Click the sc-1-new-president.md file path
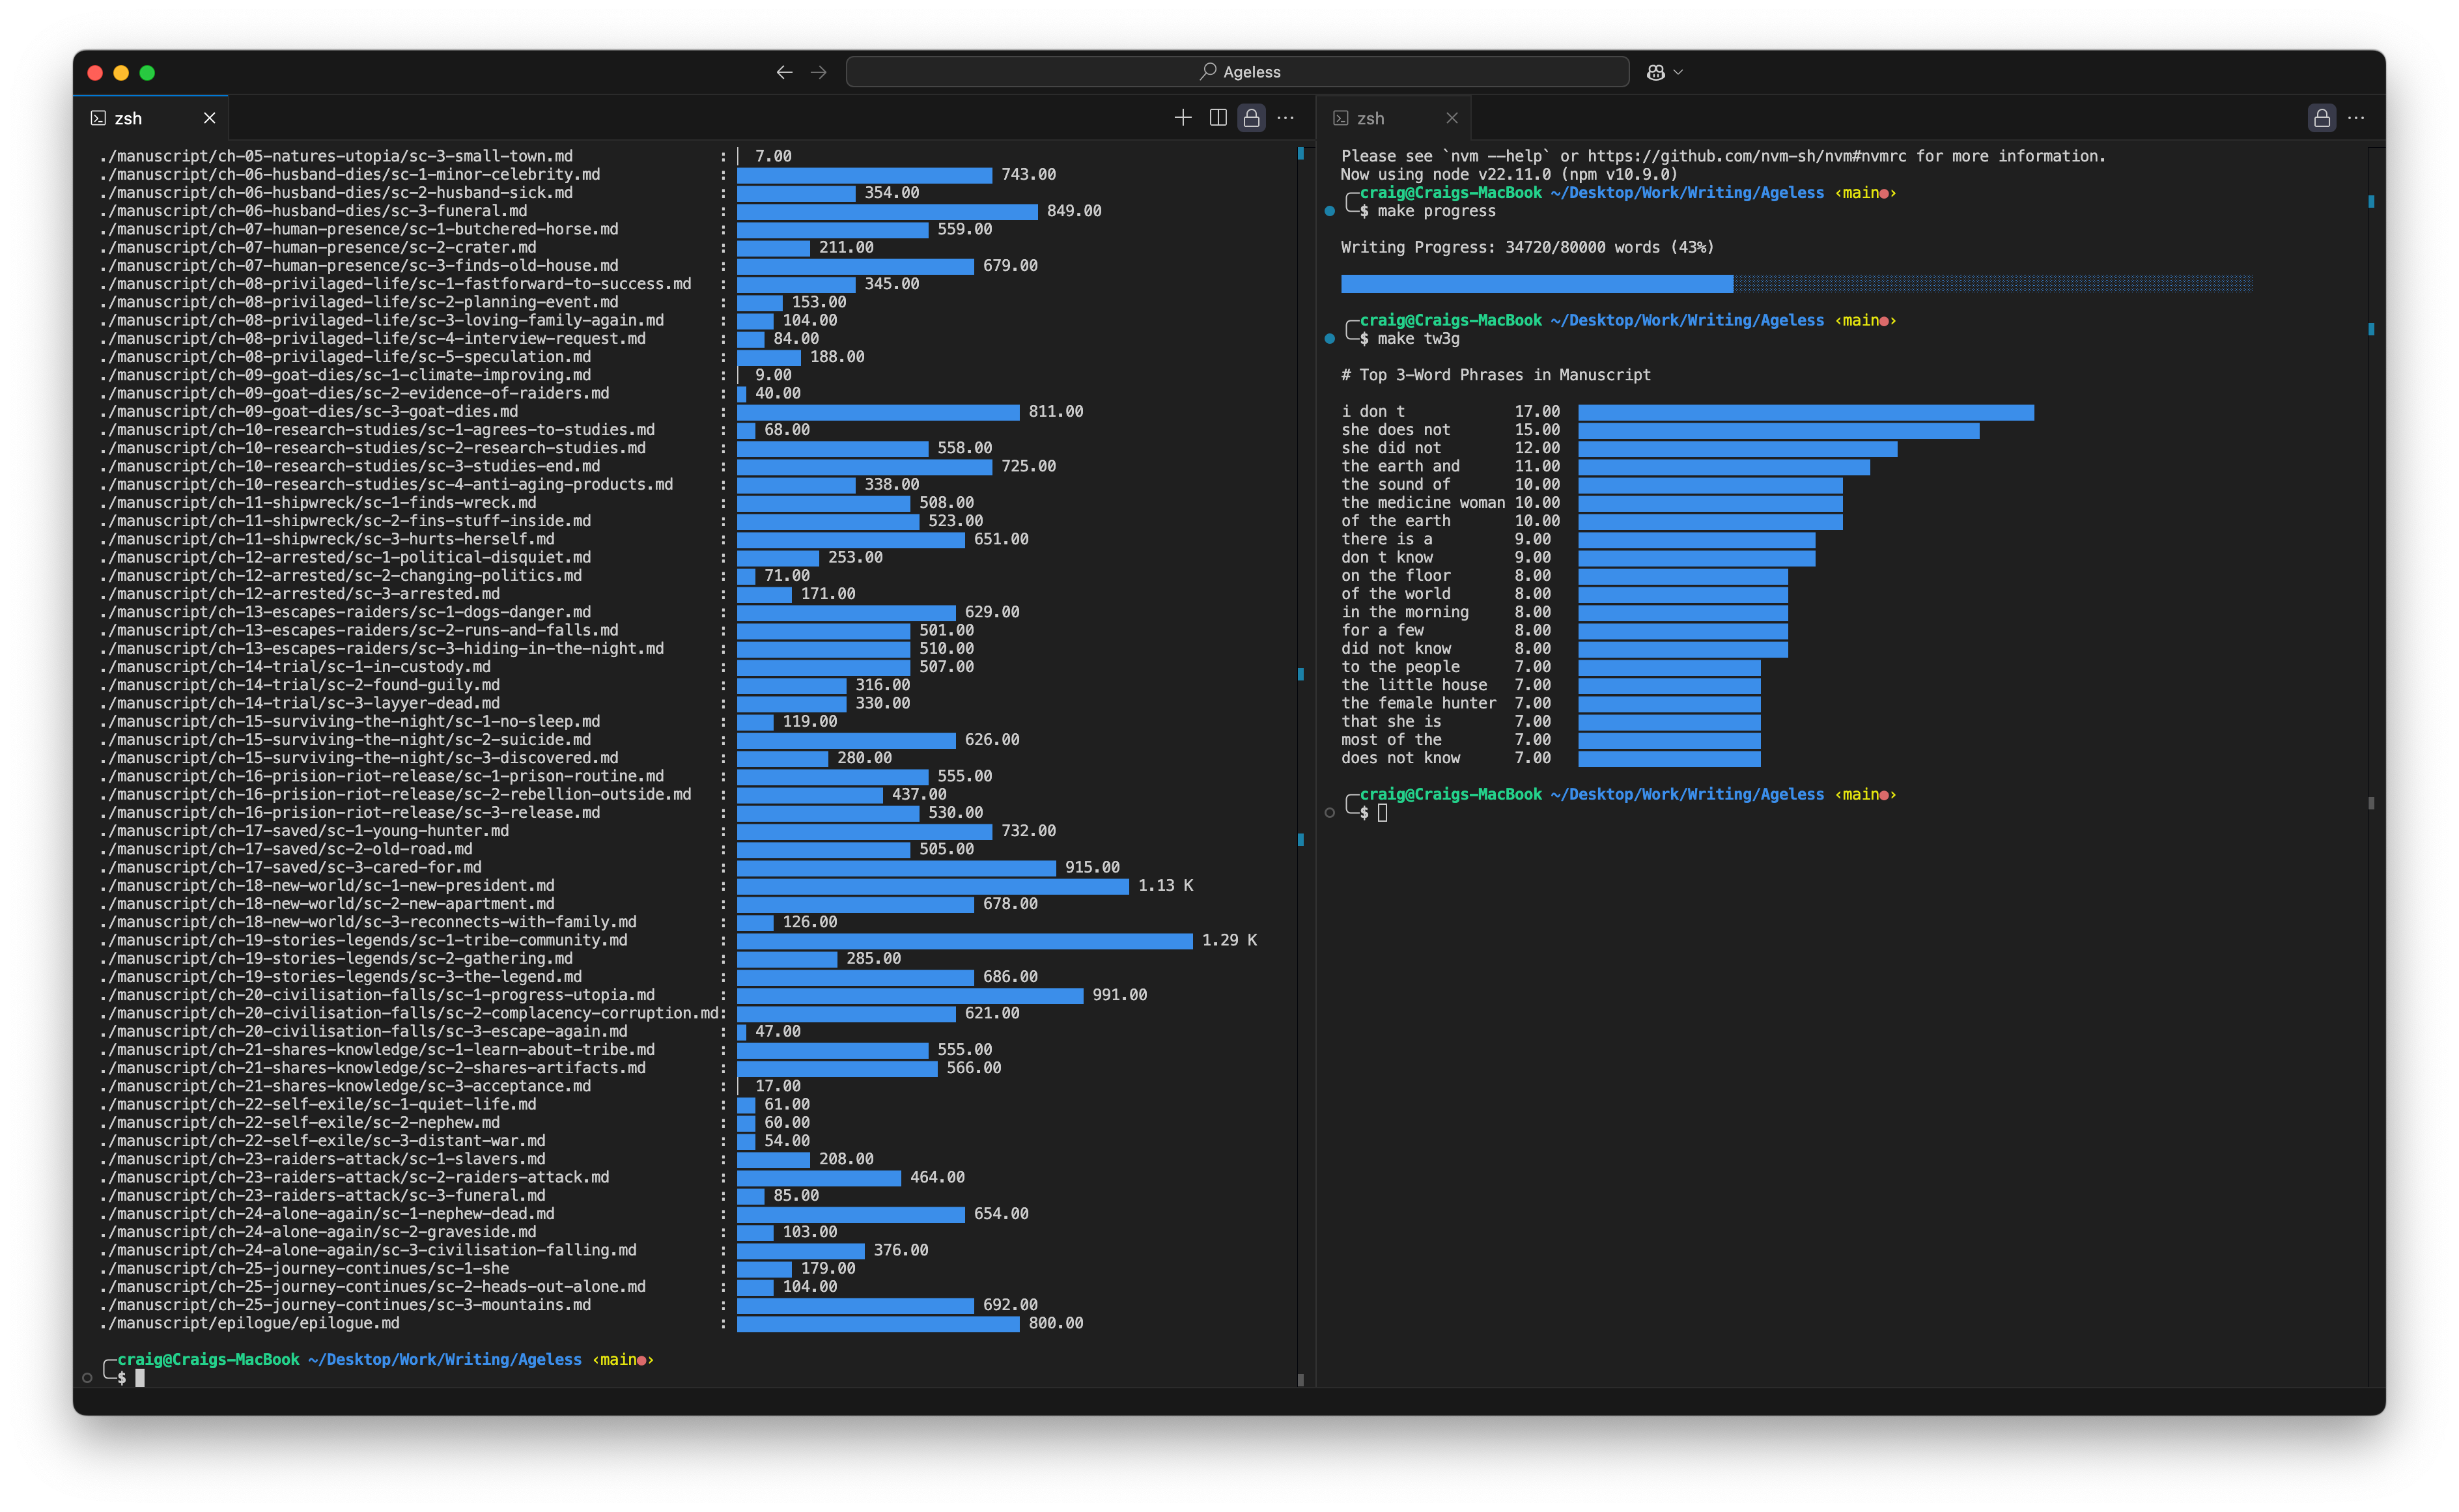Screen dimensions: 2459x1512 327,886
